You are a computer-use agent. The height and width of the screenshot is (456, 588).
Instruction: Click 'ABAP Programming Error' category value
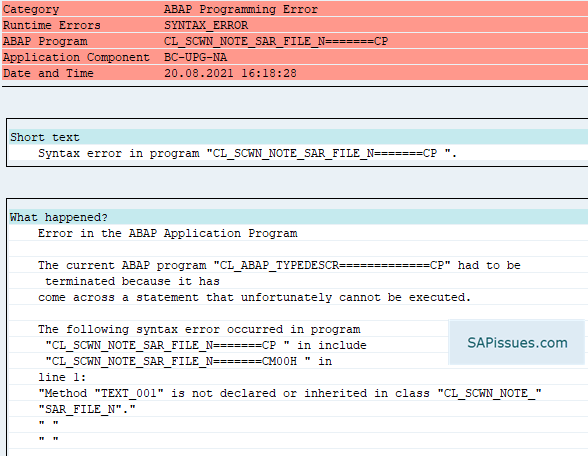tap(241, 9)
